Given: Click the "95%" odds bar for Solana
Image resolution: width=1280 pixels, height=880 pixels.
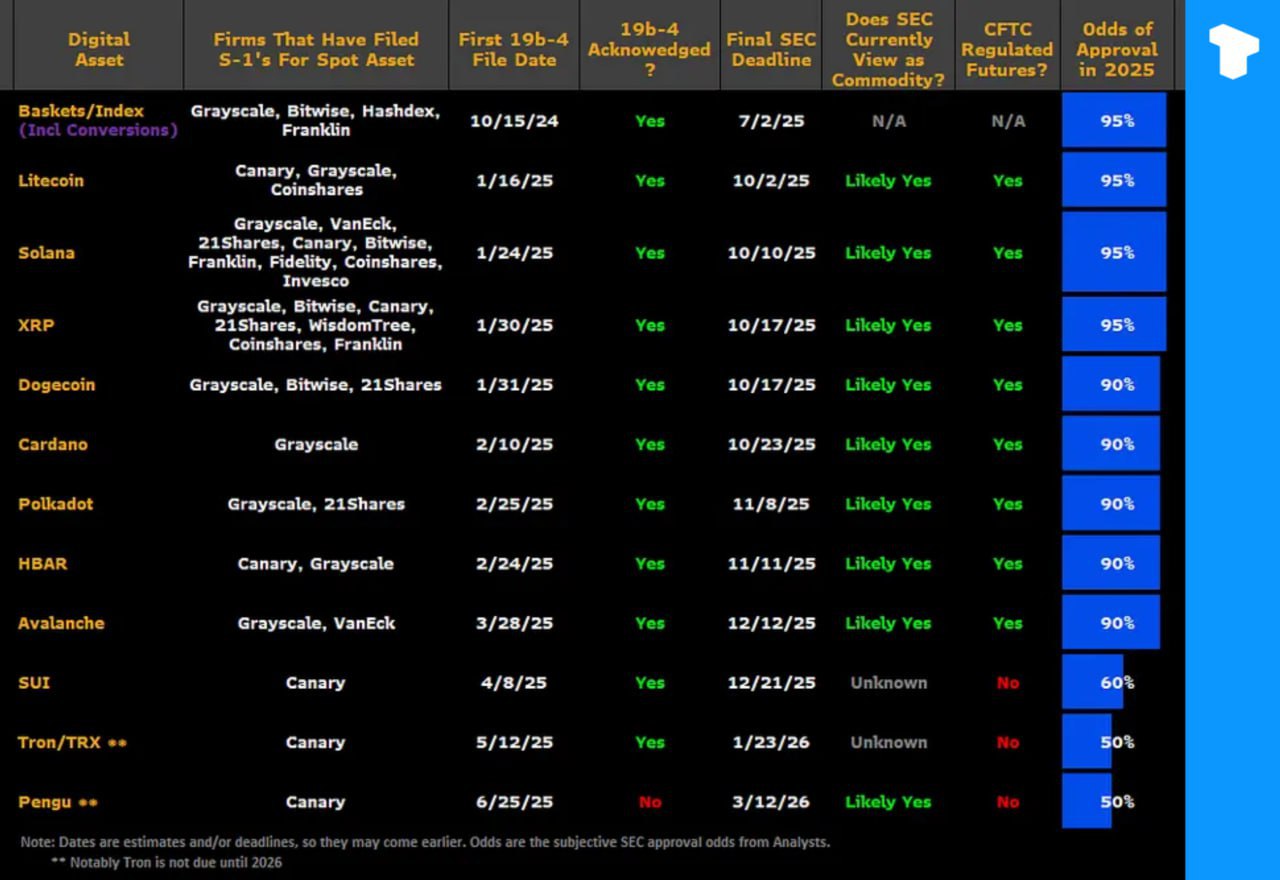Looking at the screenshot, I should 1114,252.
